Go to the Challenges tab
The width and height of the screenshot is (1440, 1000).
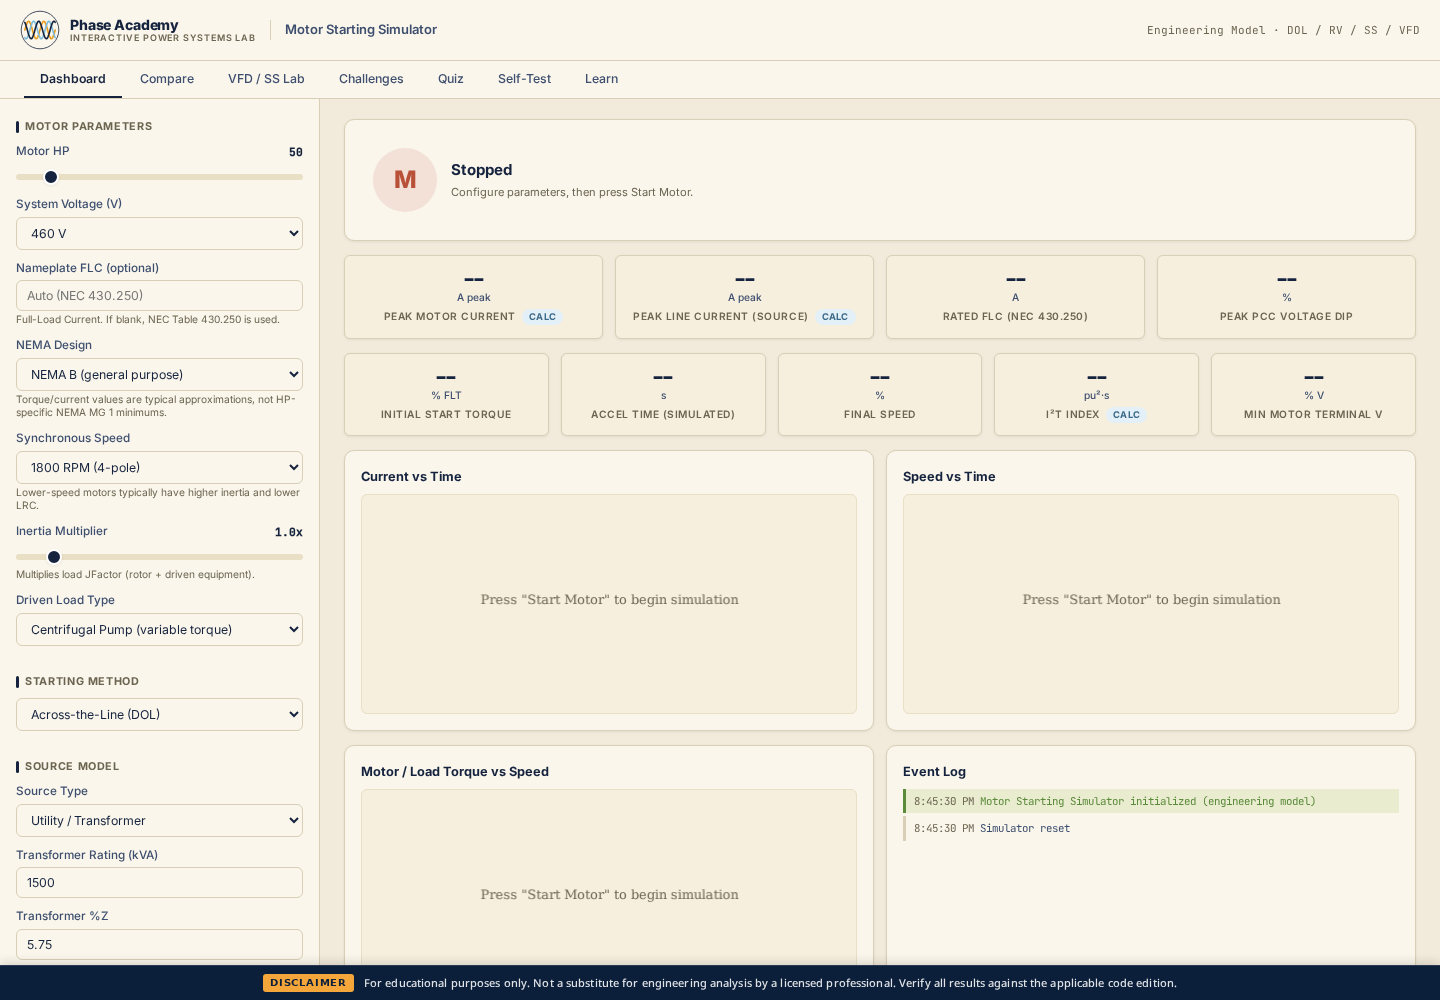coord(371,79)
